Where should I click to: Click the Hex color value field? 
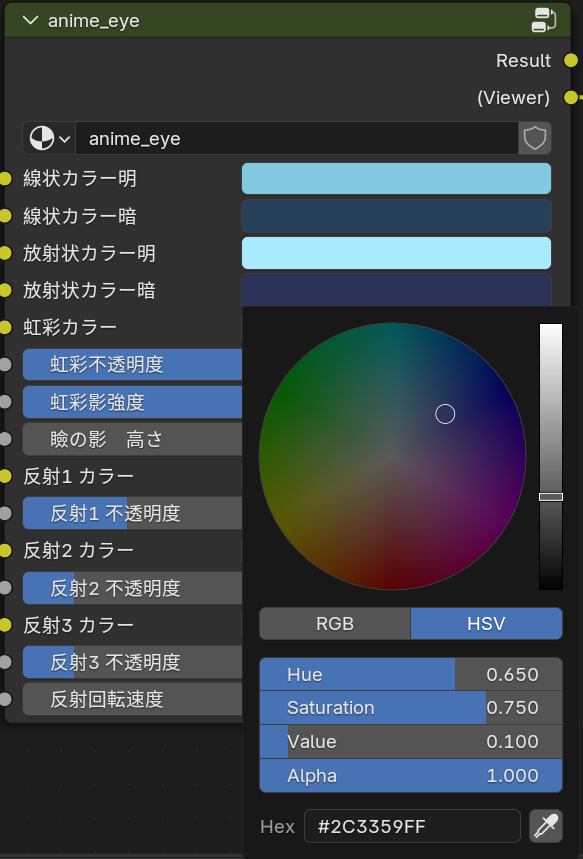pyautogui.click(x=412, y=826)
